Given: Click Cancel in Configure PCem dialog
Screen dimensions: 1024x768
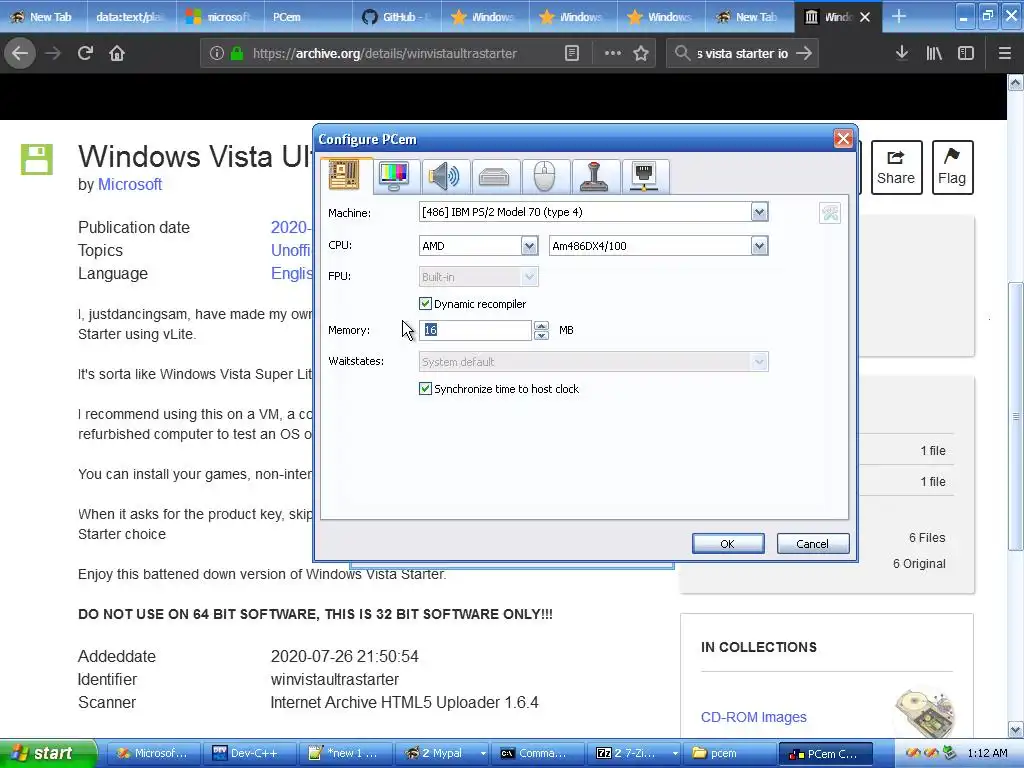Looking at the screenshot, I should coord(812,543).
